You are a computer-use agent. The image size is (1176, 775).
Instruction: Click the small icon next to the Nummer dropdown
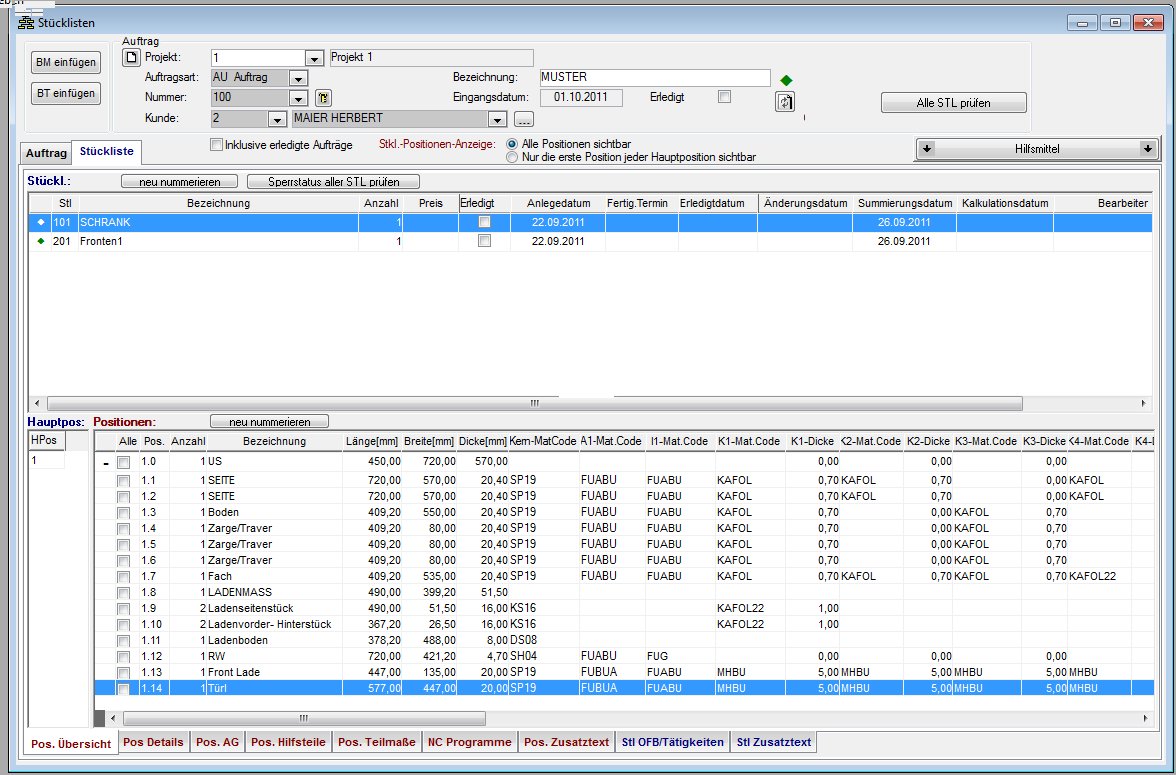tap(323, 98)
